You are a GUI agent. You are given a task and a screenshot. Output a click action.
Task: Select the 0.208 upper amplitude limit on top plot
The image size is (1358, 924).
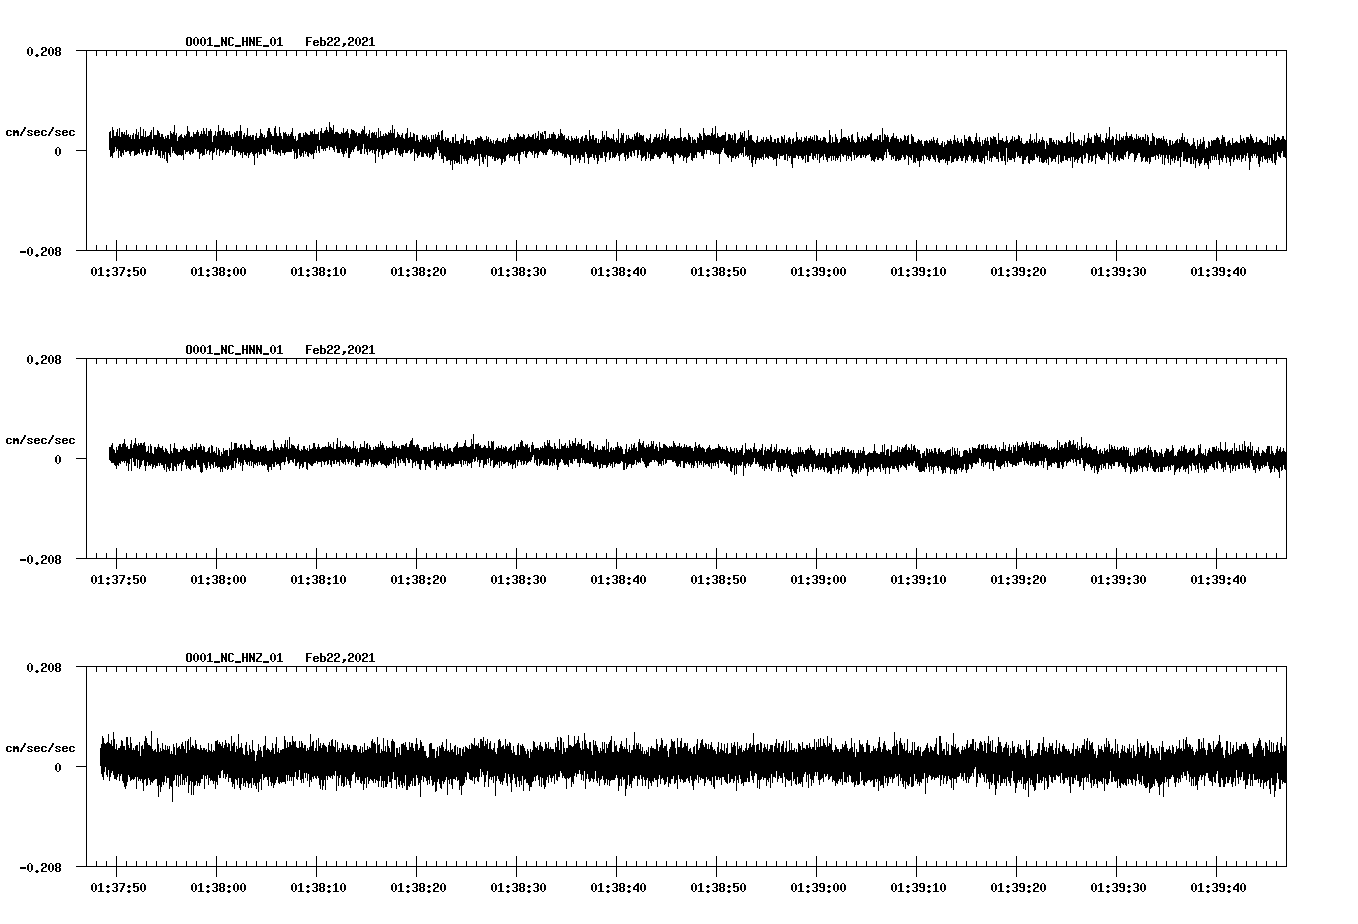45,50
